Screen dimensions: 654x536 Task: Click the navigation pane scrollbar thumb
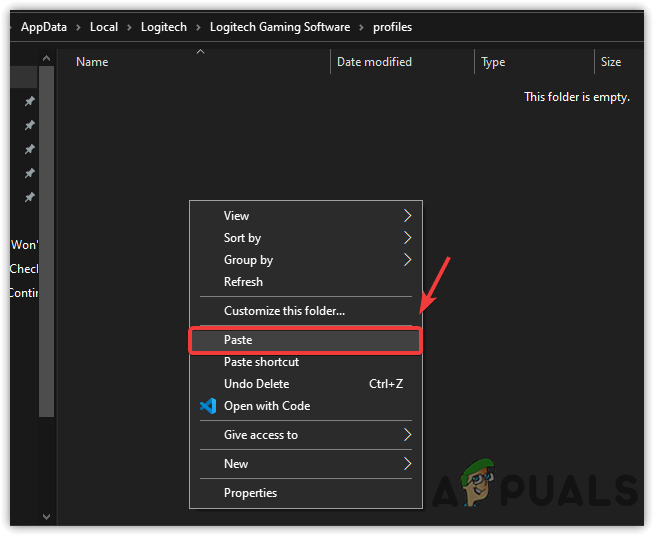point(46,242)
